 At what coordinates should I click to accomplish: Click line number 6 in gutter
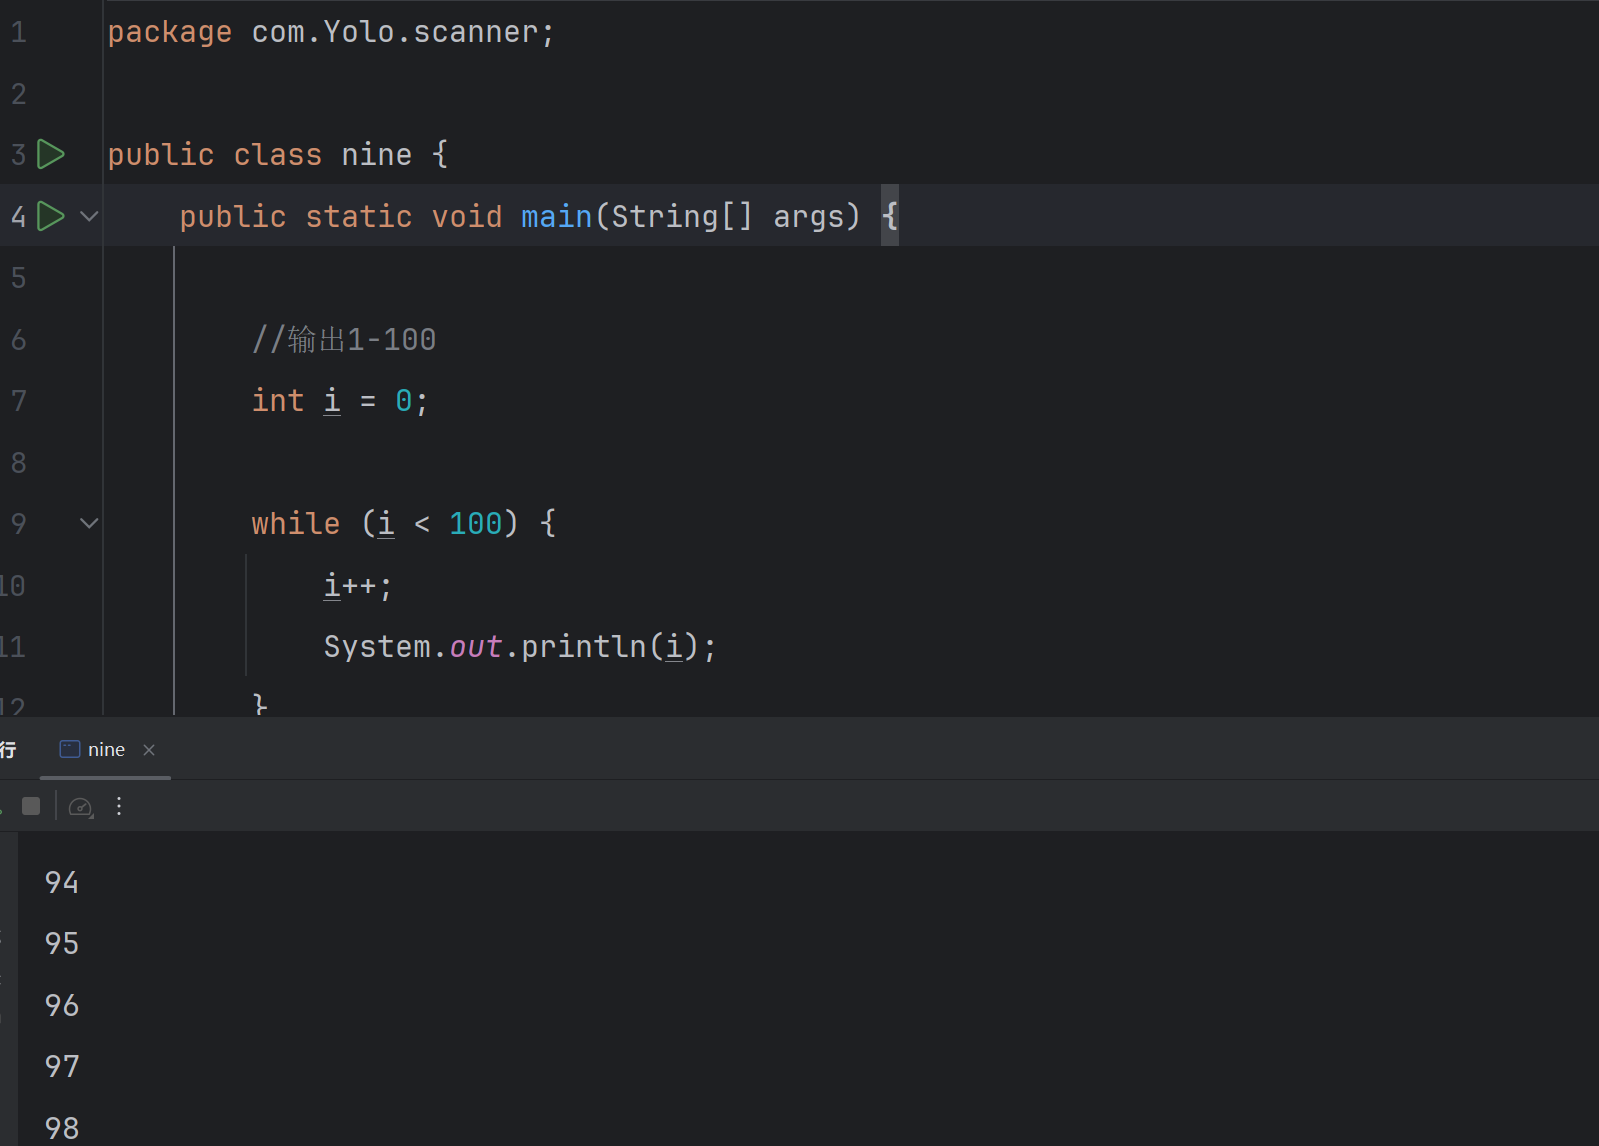tap(19, 340)
